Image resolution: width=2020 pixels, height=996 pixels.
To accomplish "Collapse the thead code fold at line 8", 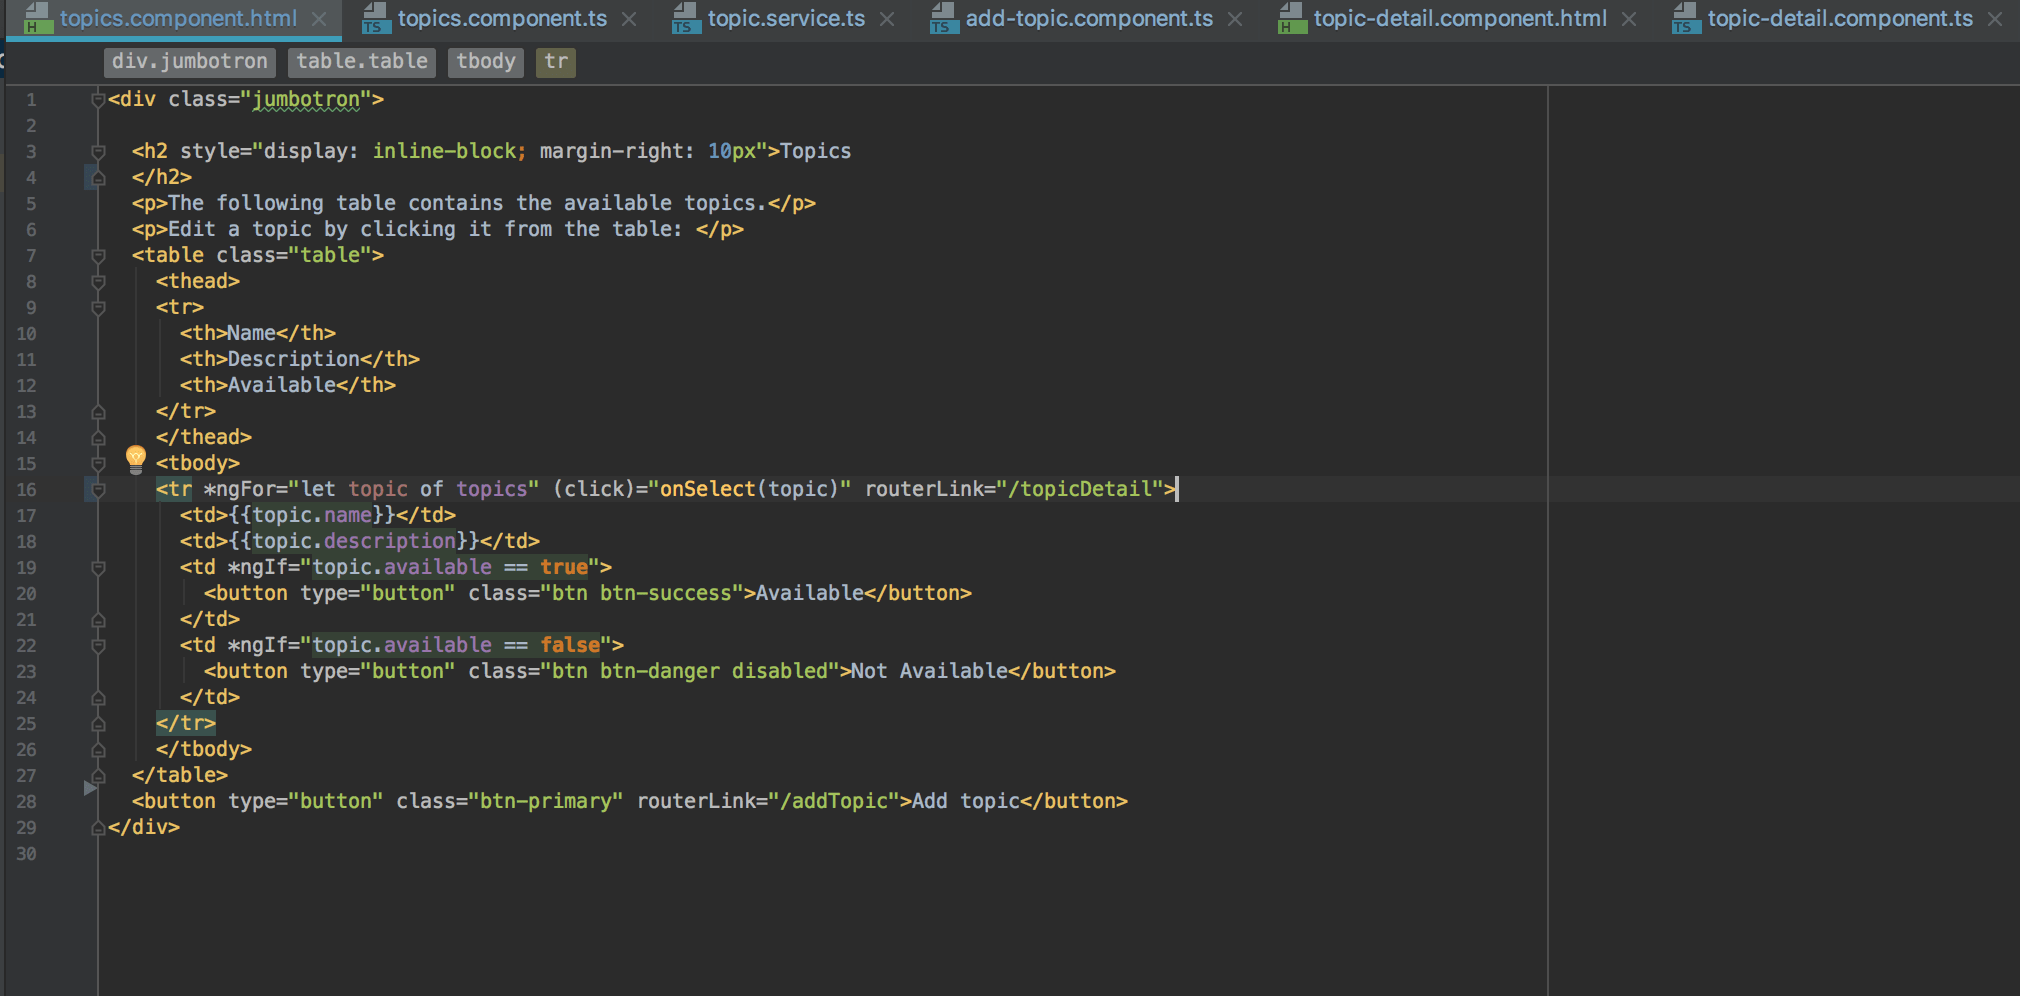I will tap(97, 281).
